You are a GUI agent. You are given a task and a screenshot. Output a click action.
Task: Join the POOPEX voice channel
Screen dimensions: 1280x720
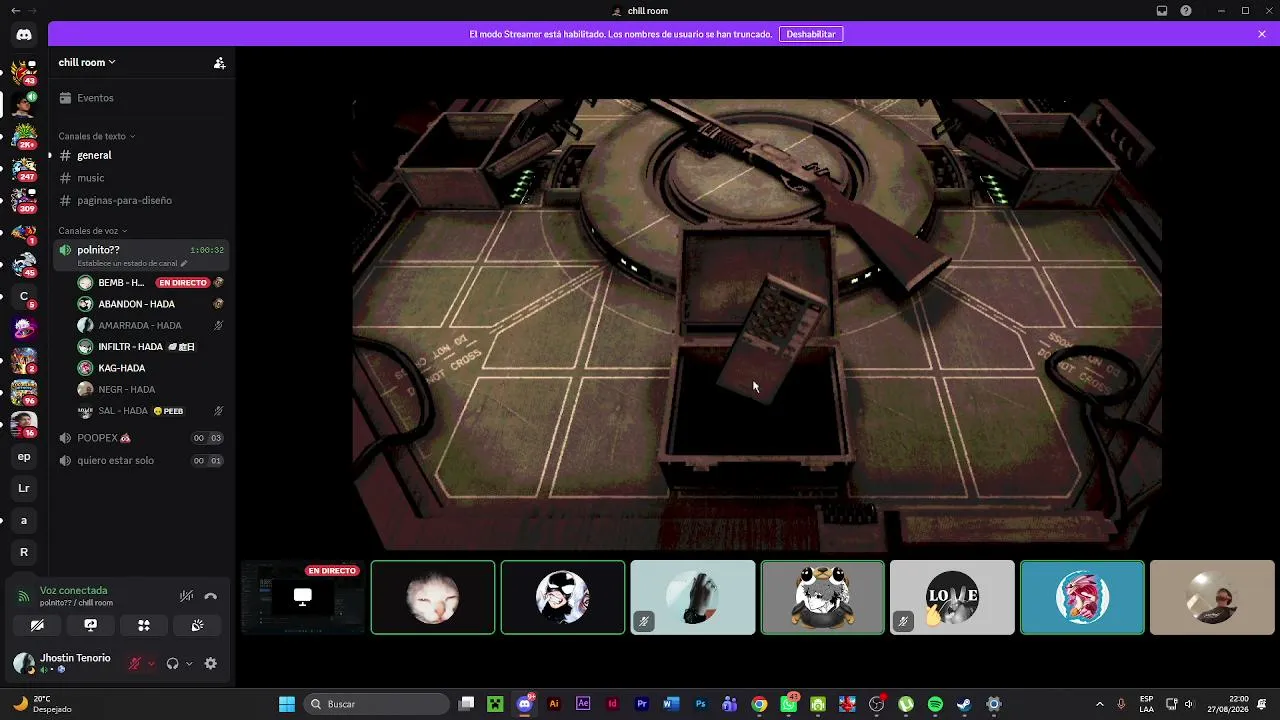(x=141, y=438)
